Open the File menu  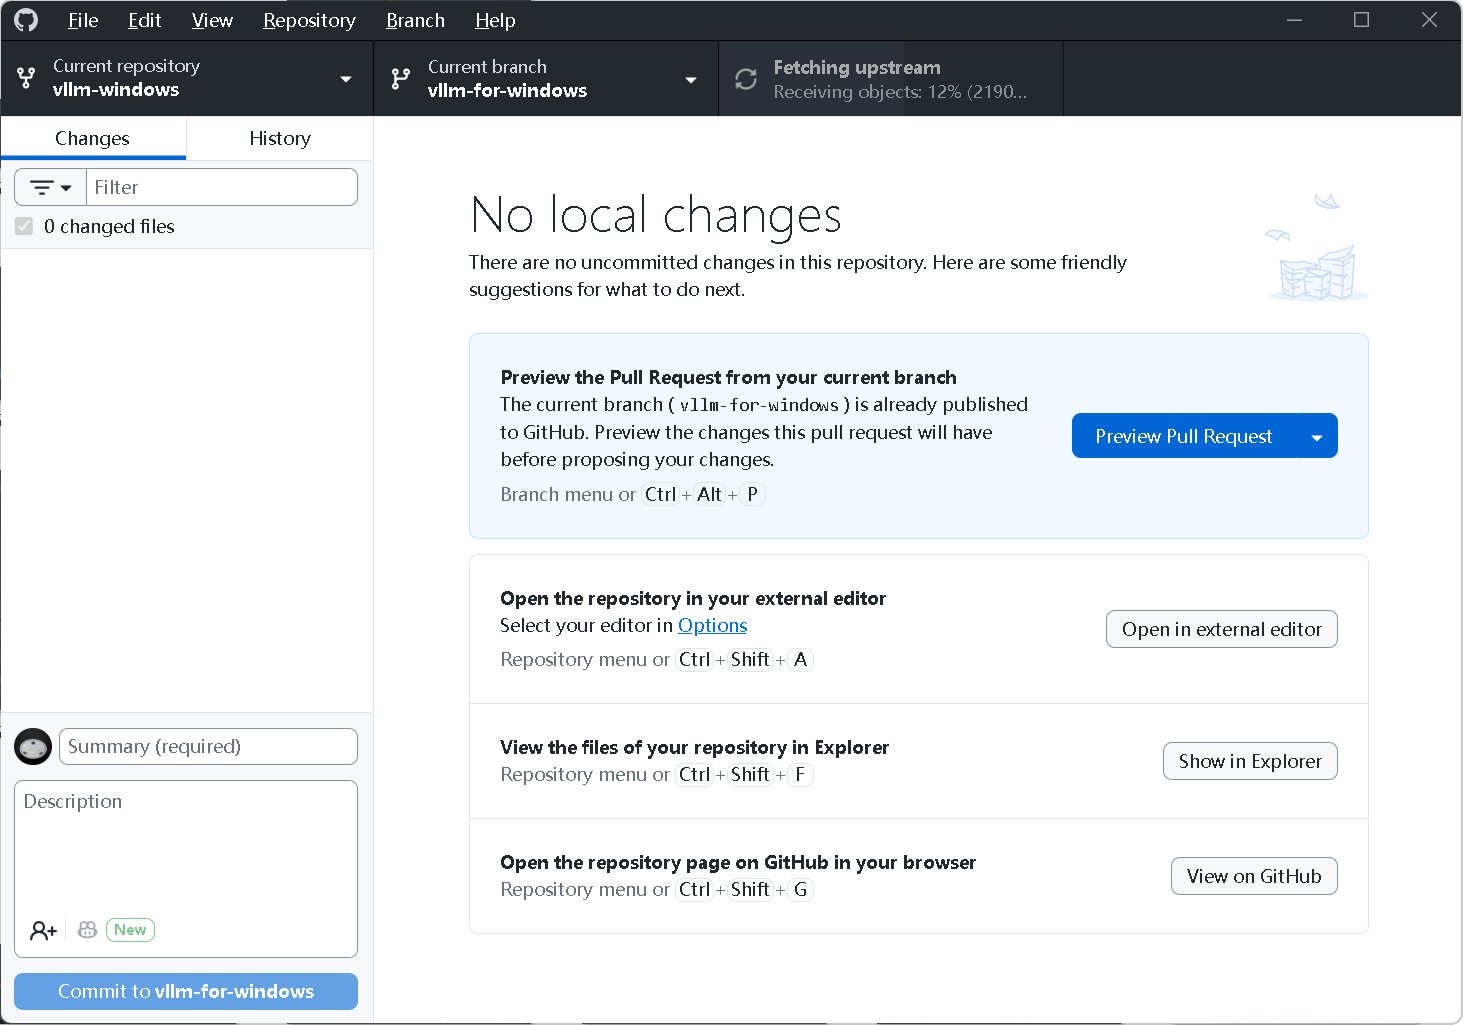pyautogui.click(x=83, y=20)
